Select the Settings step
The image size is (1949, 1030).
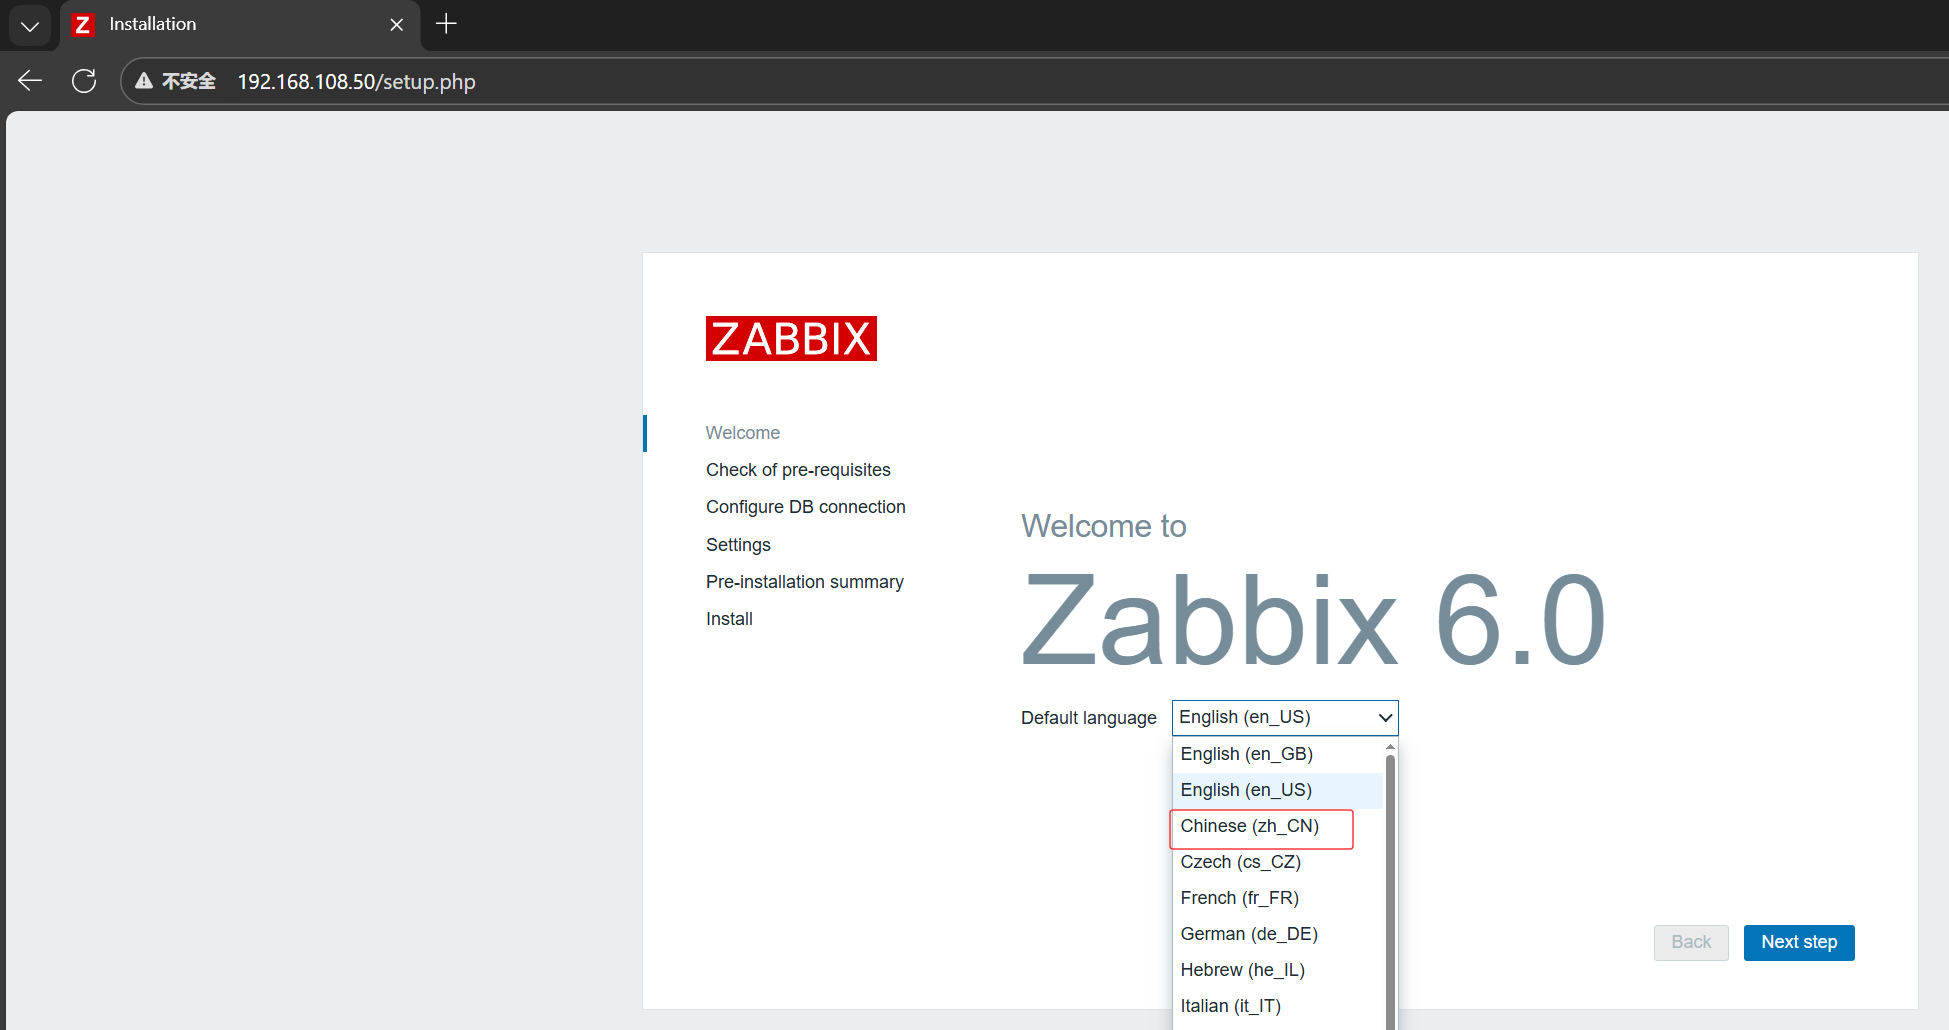tap(738, 545)
